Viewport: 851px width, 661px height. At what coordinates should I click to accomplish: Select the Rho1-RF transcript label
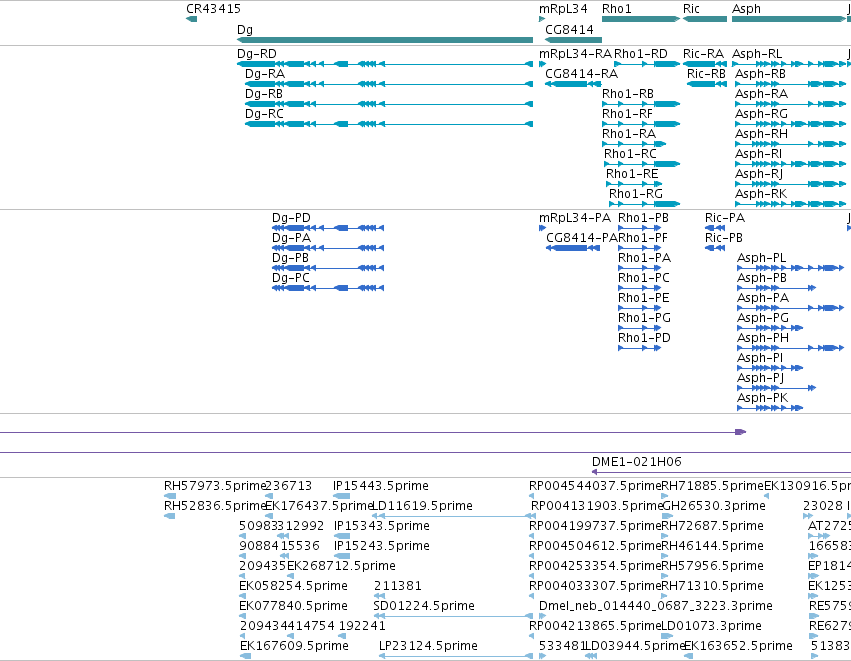627,114
